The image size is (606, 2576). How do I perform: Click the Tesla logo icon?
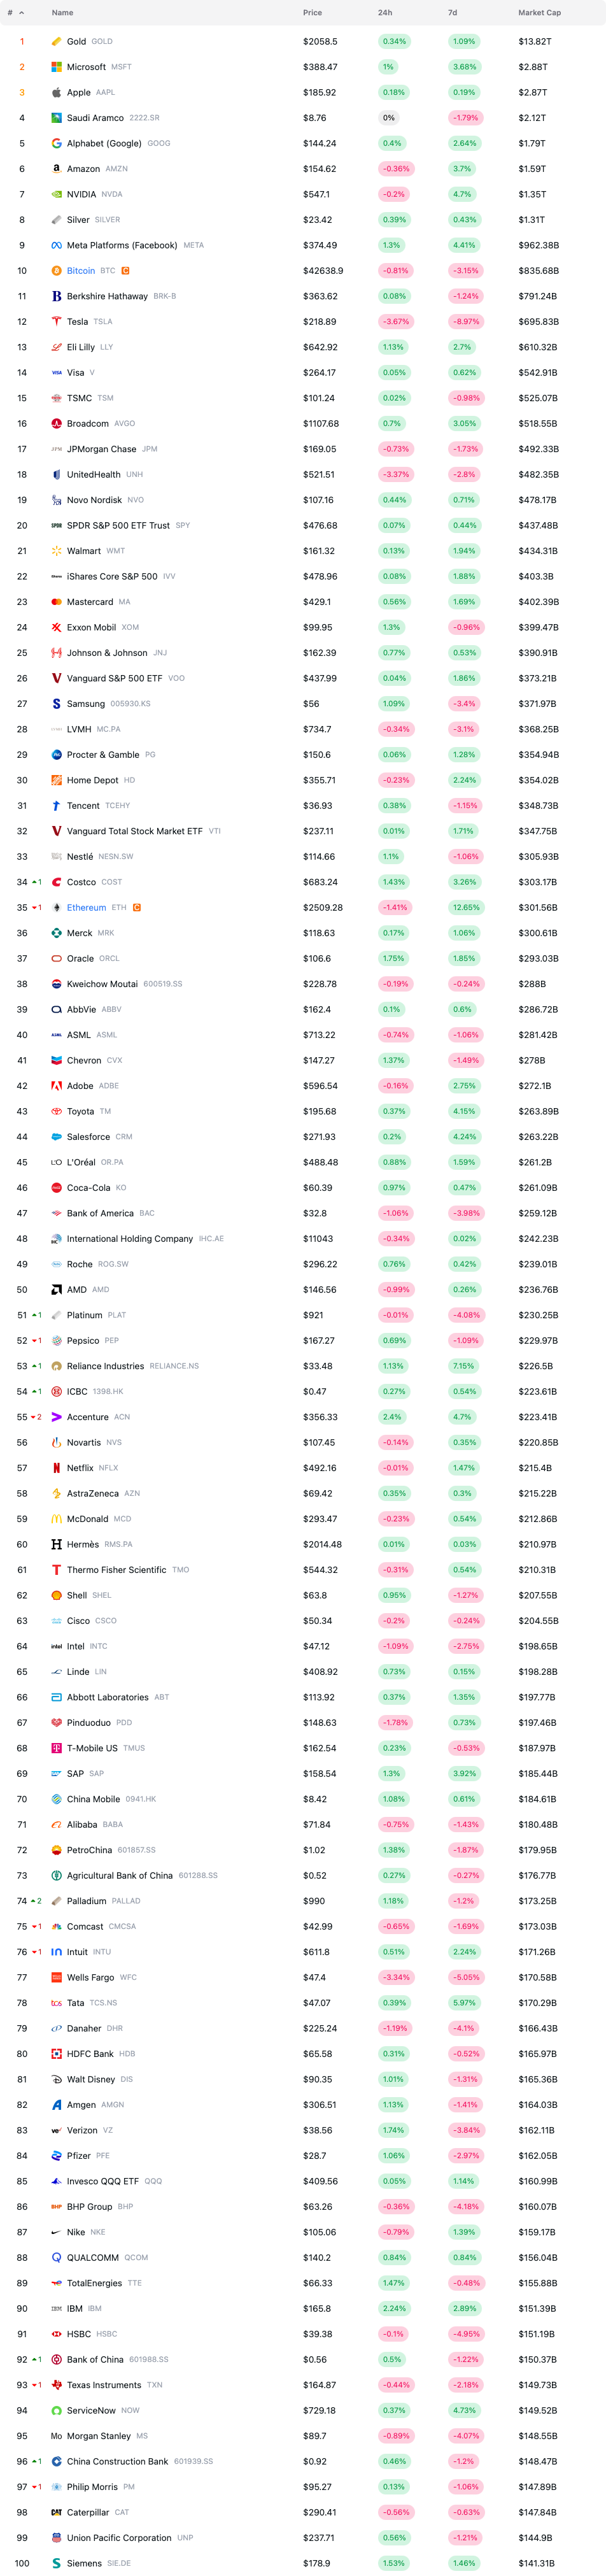coord(57,322)
